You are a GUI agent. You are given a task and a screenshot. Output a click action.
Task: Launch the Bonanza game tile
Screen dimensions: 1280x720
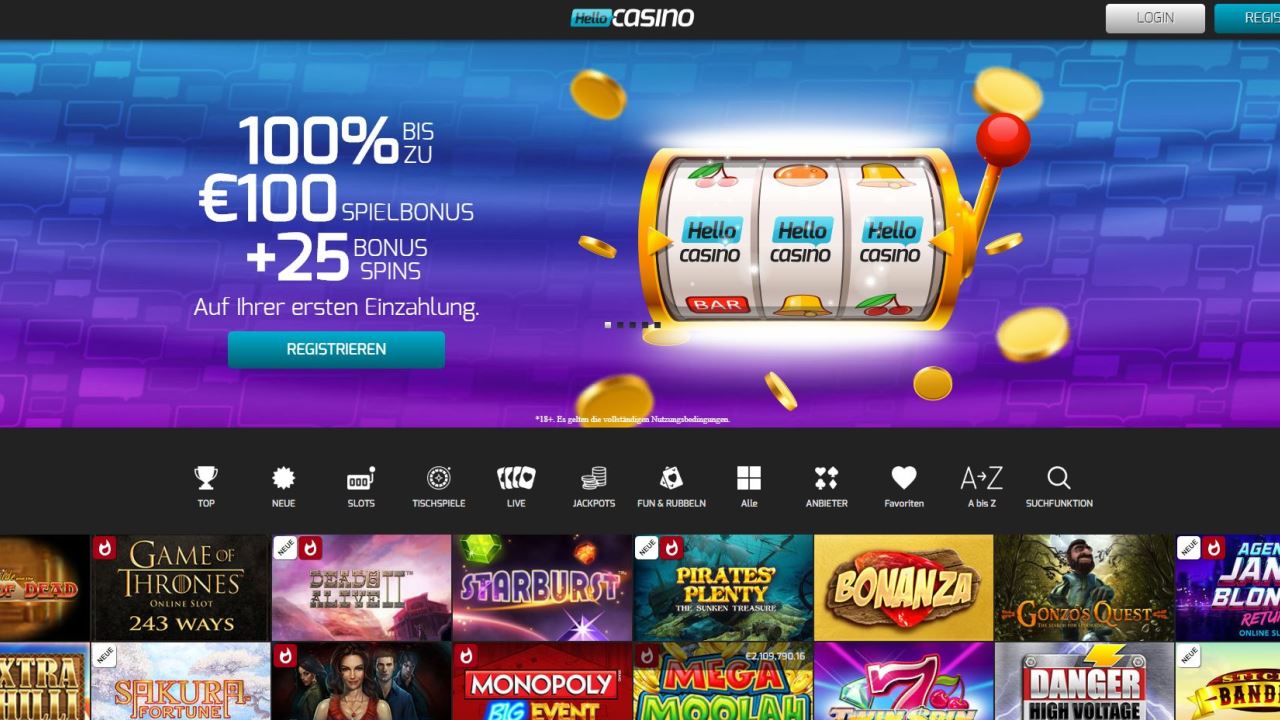pyautogui.click(x=904, y=588)
